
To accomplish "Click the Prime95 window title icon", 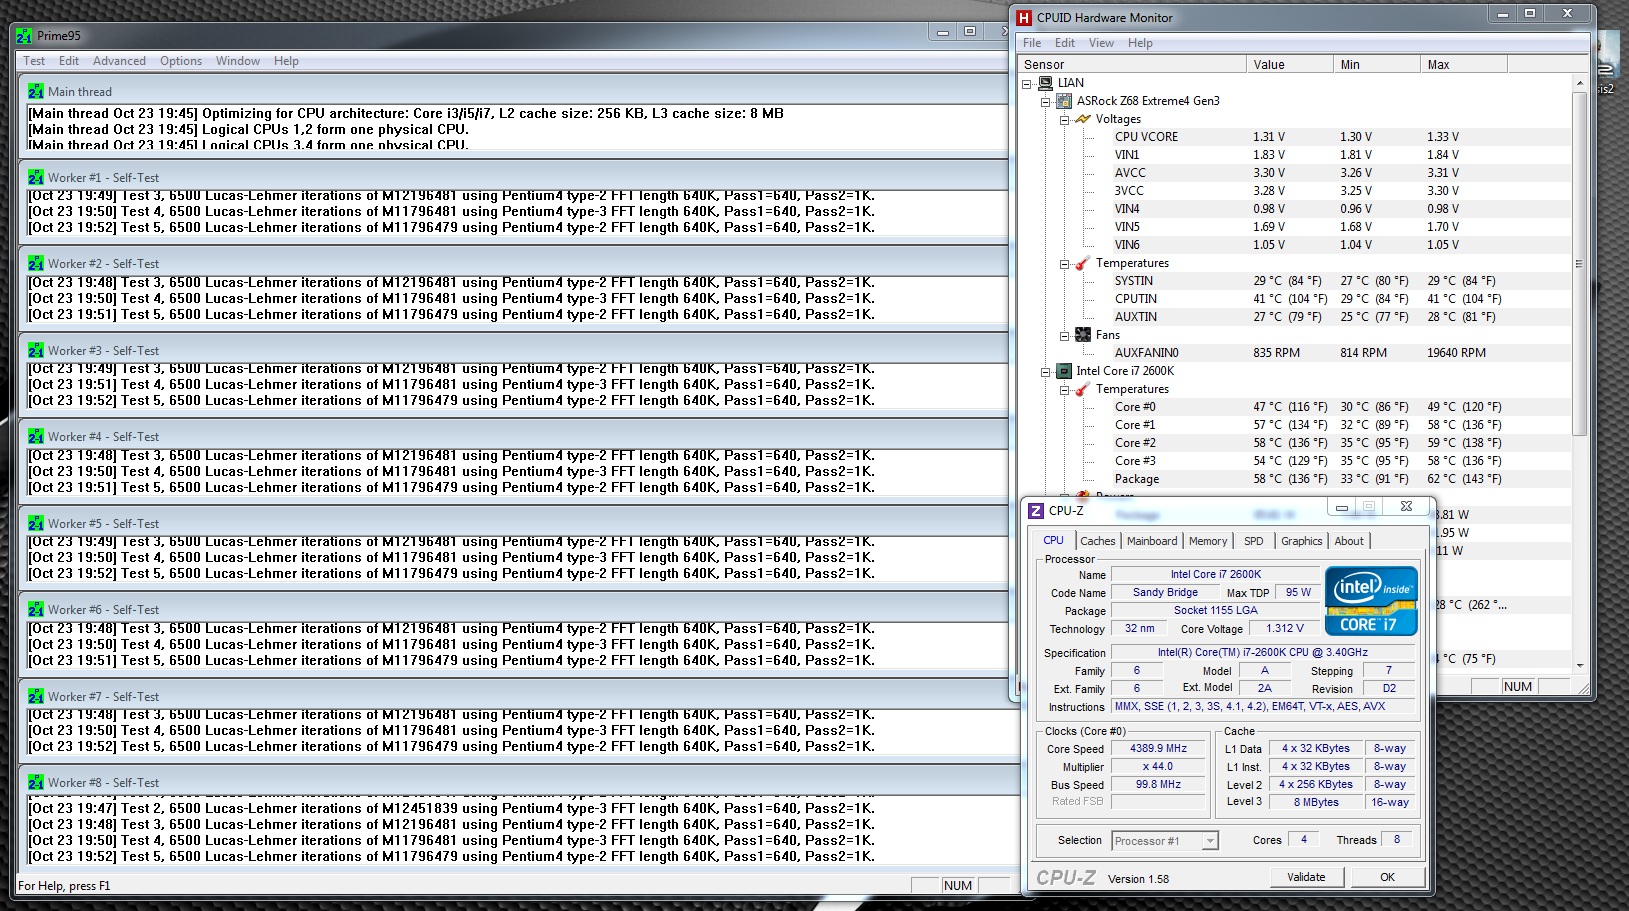I will 25,35.
